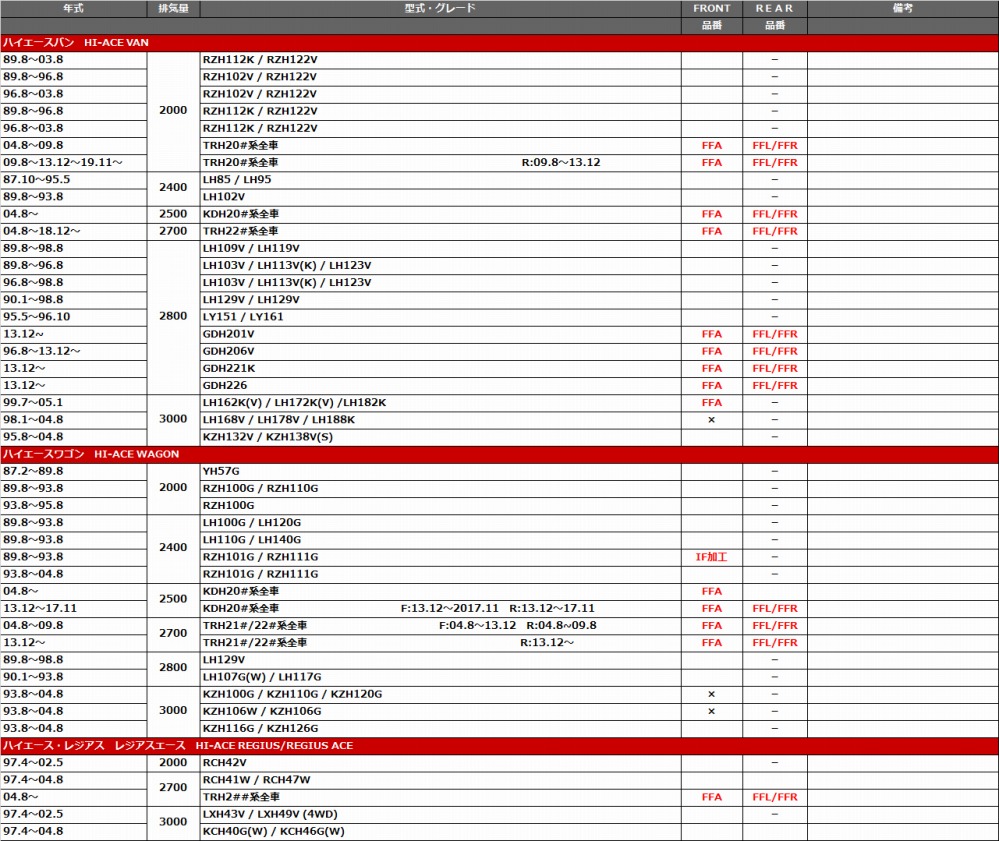999x841 pixels.
Task: Click the × mark in the LH168V row
Action: [712, 420]
